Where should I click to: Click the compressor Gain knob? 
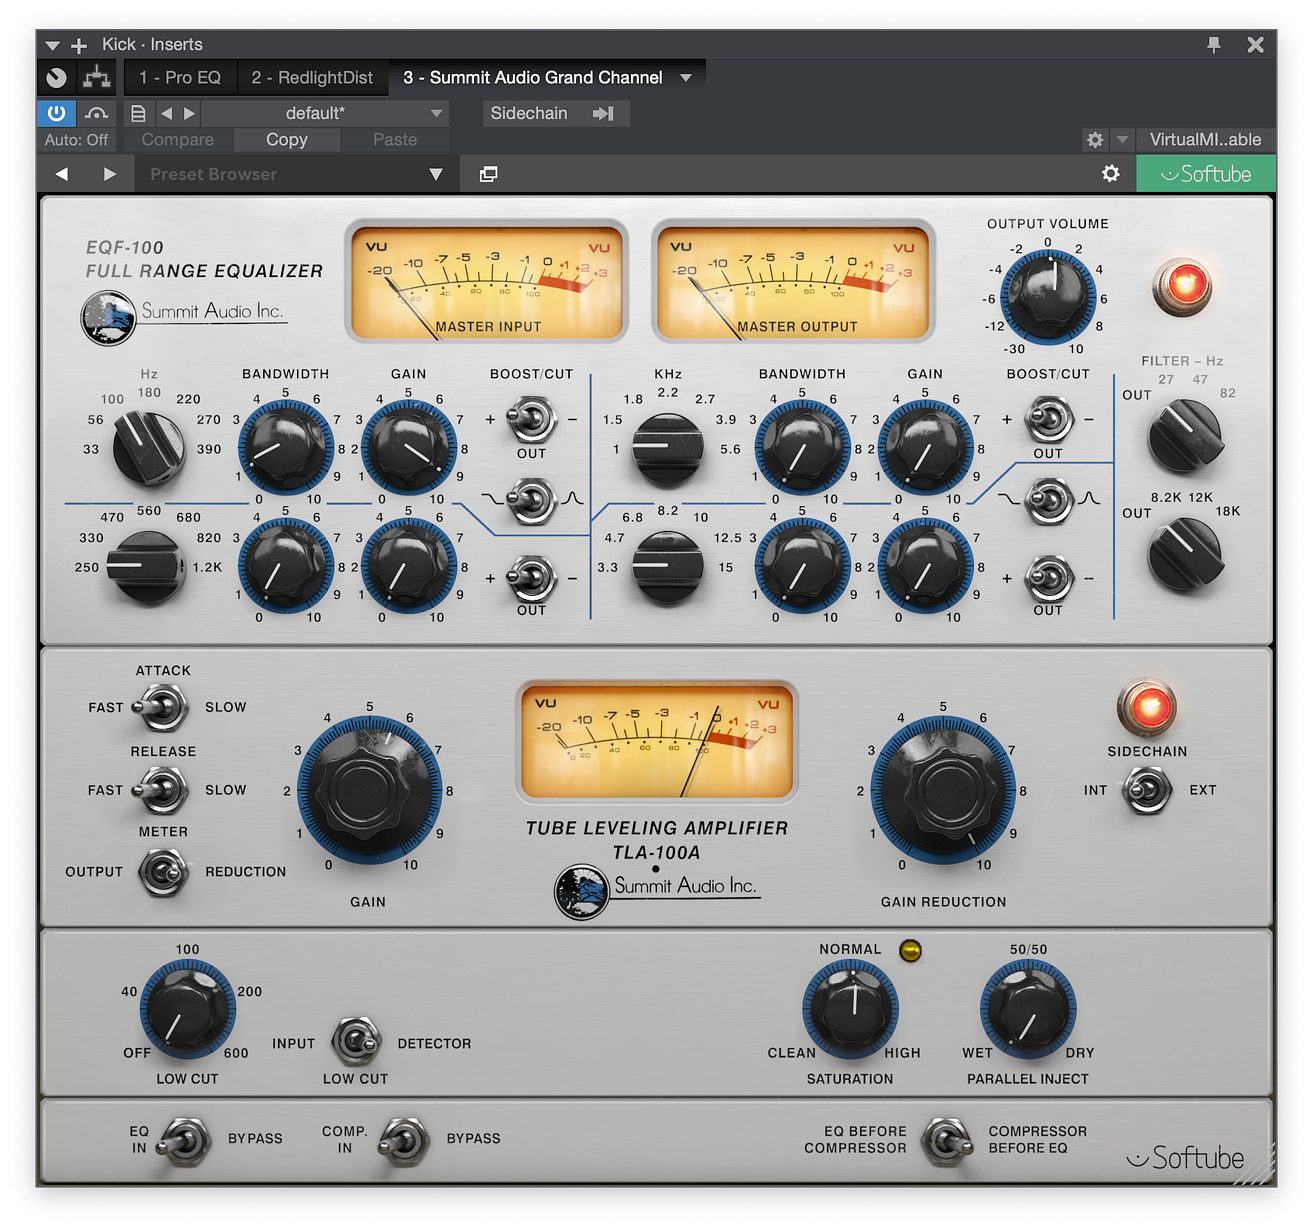(368, 789)
